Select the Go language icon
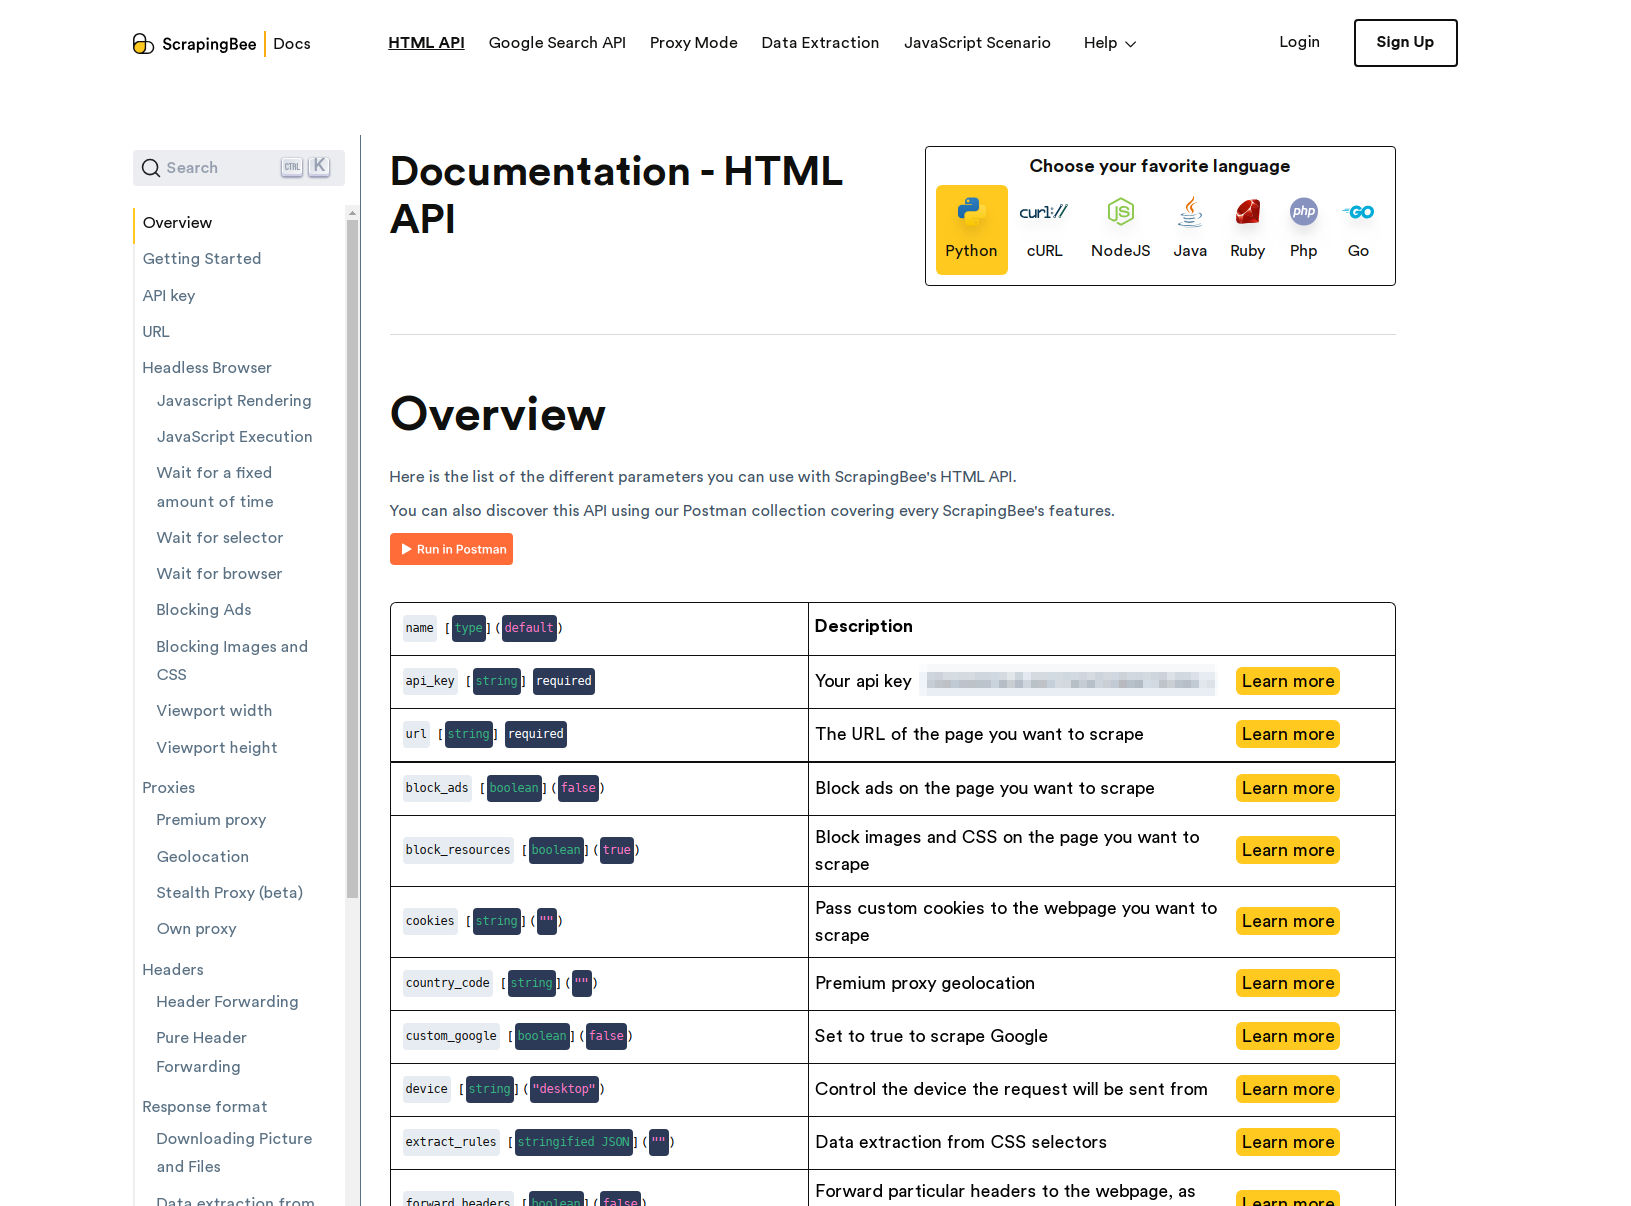 (x=1358, y=211)
